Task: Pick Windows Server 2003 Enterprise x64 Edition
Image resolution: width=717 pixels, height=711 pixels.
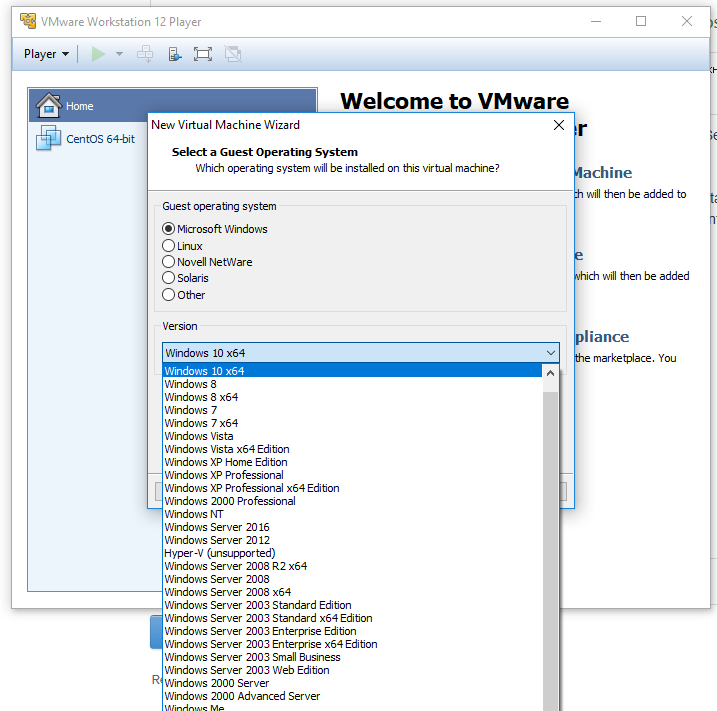Action: click(353, 644)
